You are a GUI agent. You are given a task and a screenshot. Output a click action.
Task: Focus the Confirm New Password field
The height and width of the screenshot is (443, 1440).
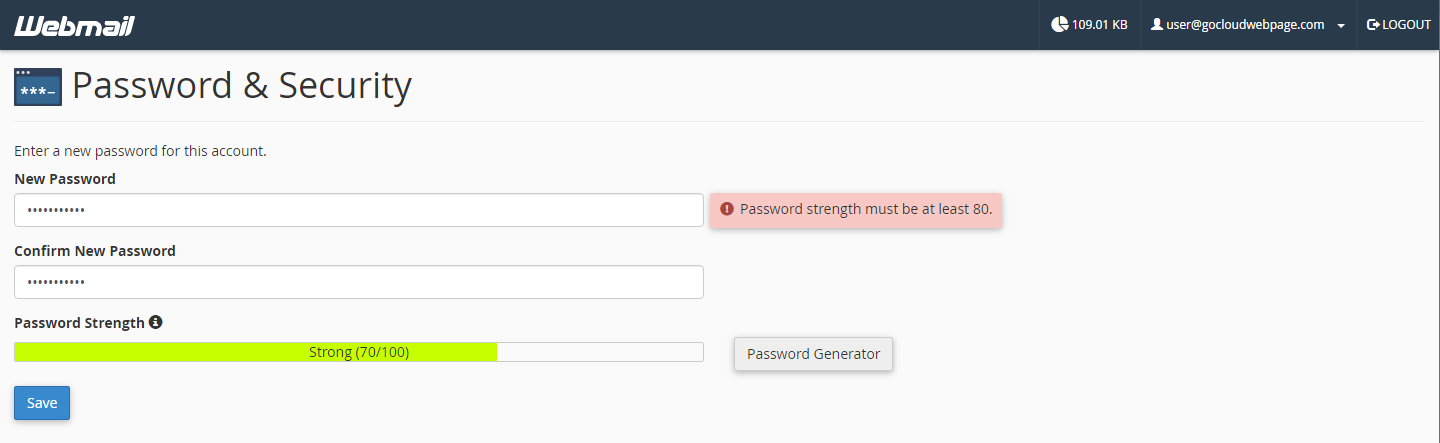(359, 282)
